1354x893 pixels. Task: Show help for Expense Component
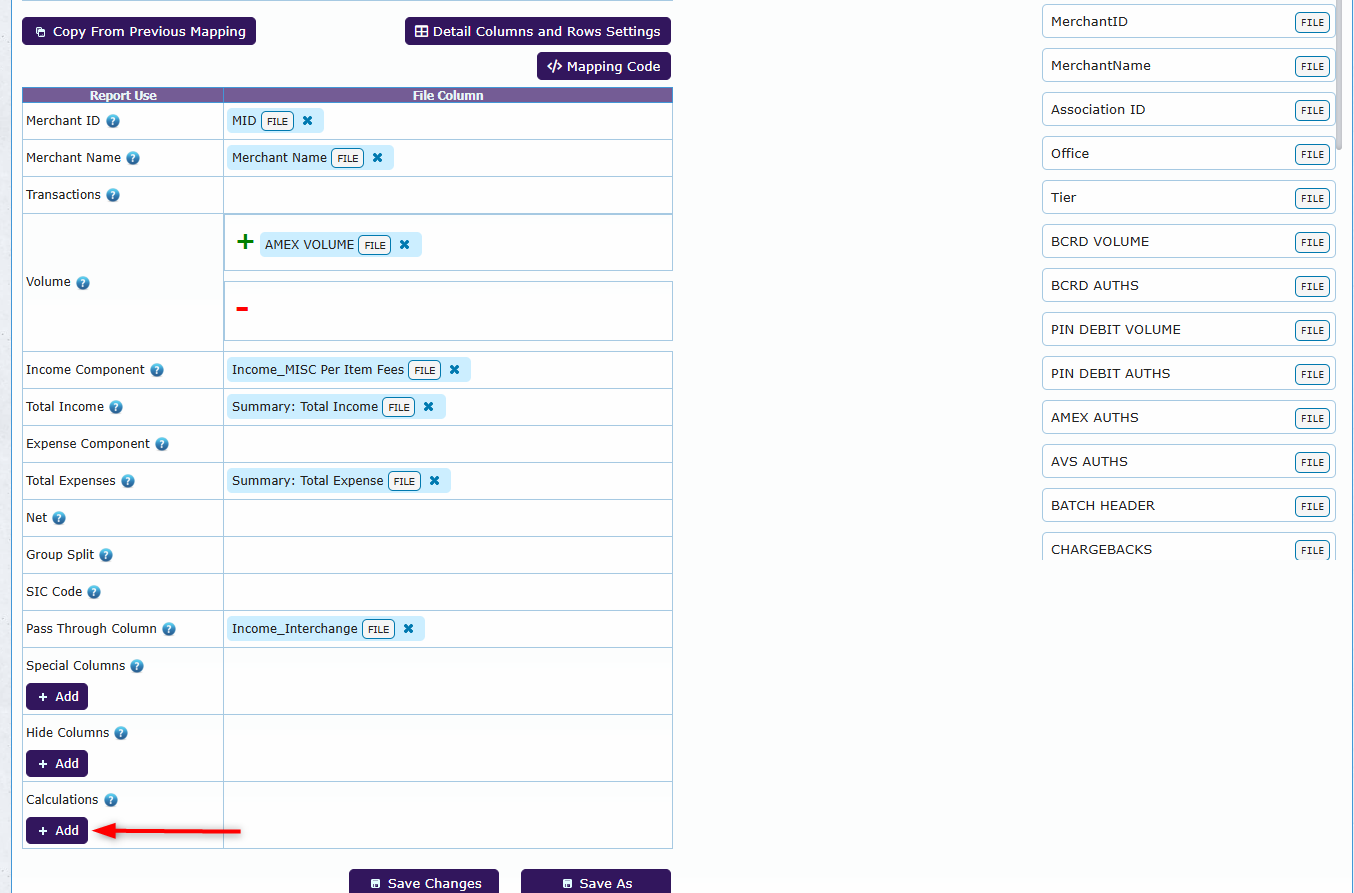coord(162,444)
